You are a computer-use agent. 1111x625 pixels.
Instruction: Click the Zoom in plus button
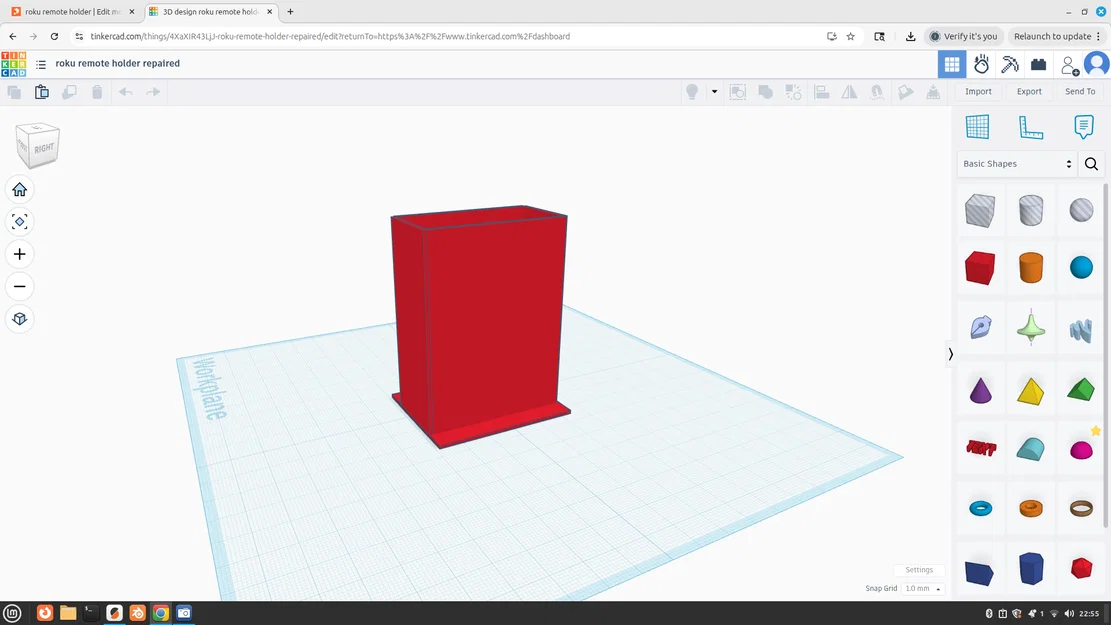(20, 254)
